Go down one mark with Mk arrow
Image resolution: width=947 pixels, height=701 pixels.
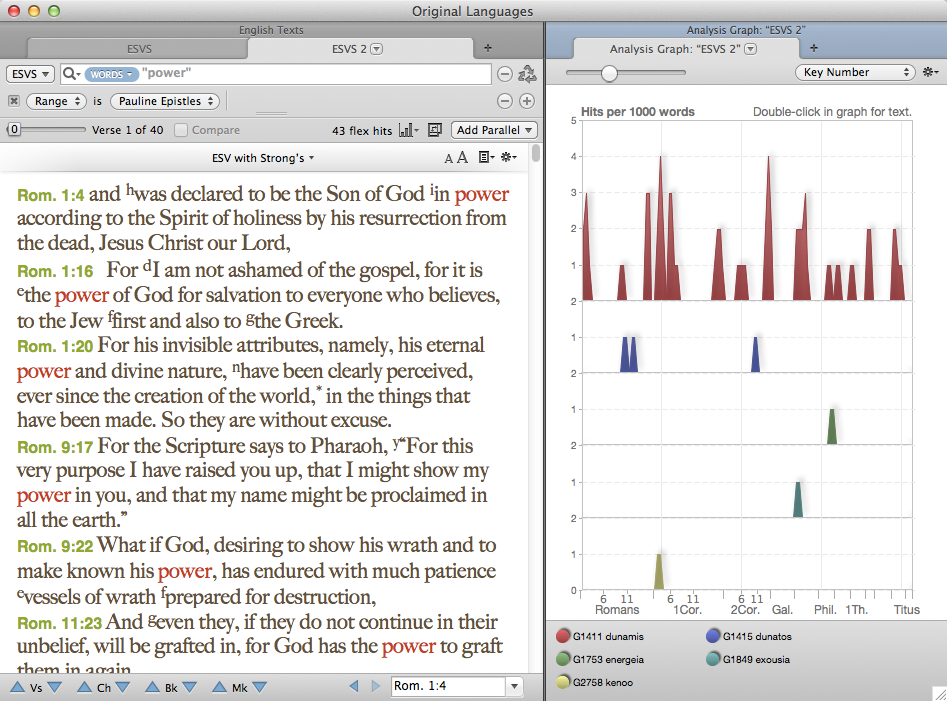coord(260,687)
